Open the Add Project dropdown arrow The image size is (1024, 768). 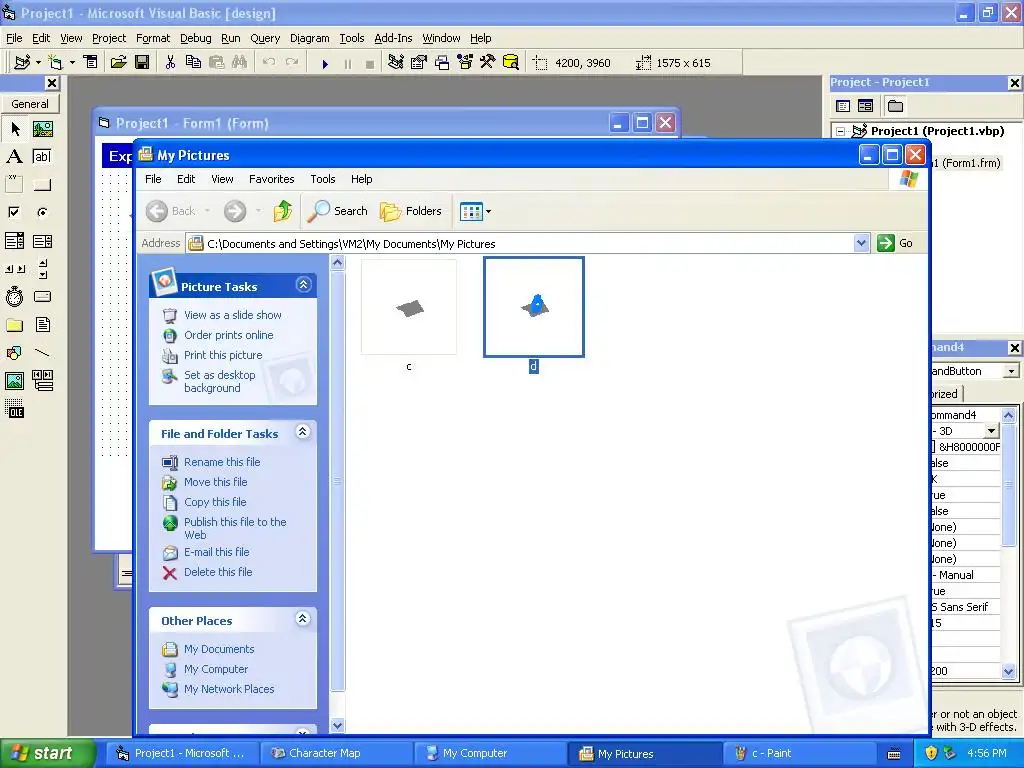click(39, 63)
